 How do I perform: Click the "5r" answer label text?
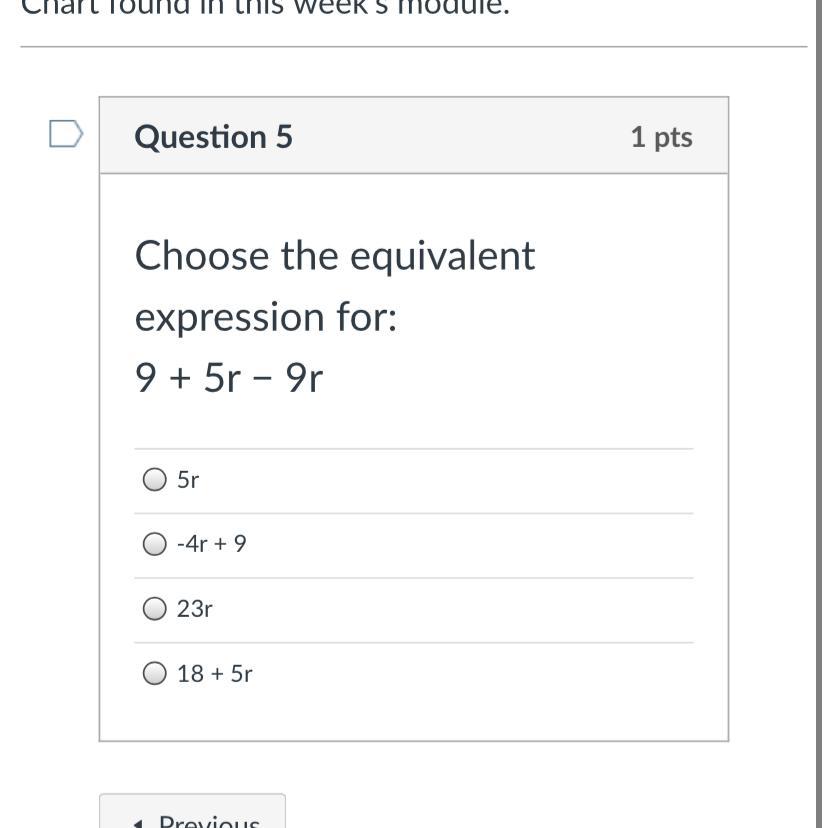[188, 480]
